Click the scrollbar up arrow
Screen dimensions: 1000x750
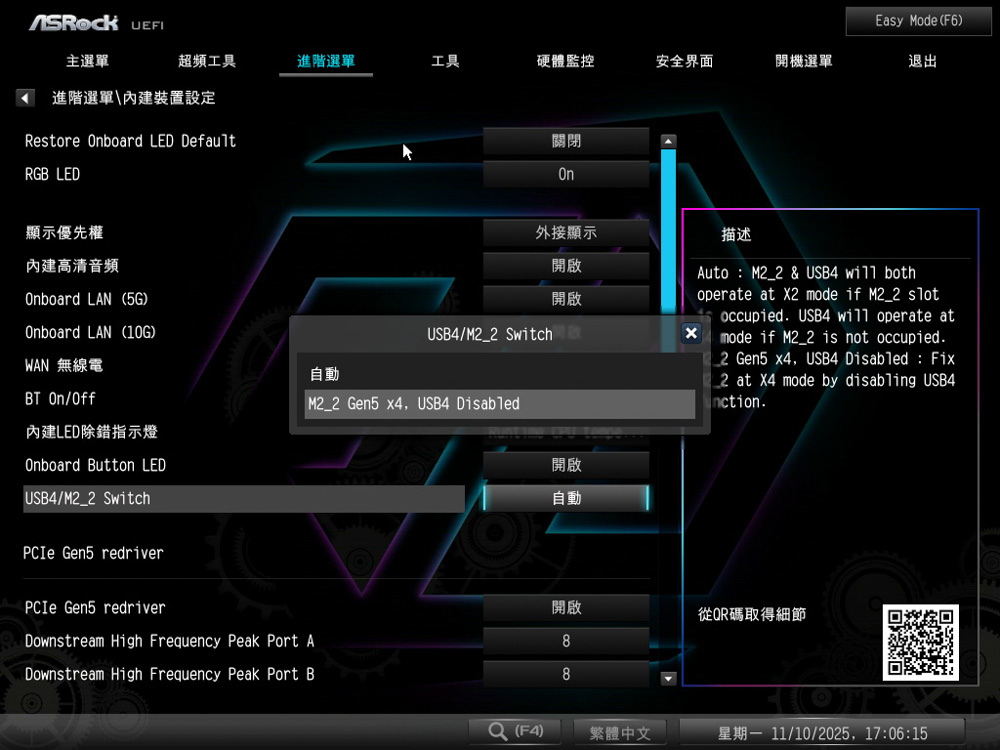click(x=669, y=142)
